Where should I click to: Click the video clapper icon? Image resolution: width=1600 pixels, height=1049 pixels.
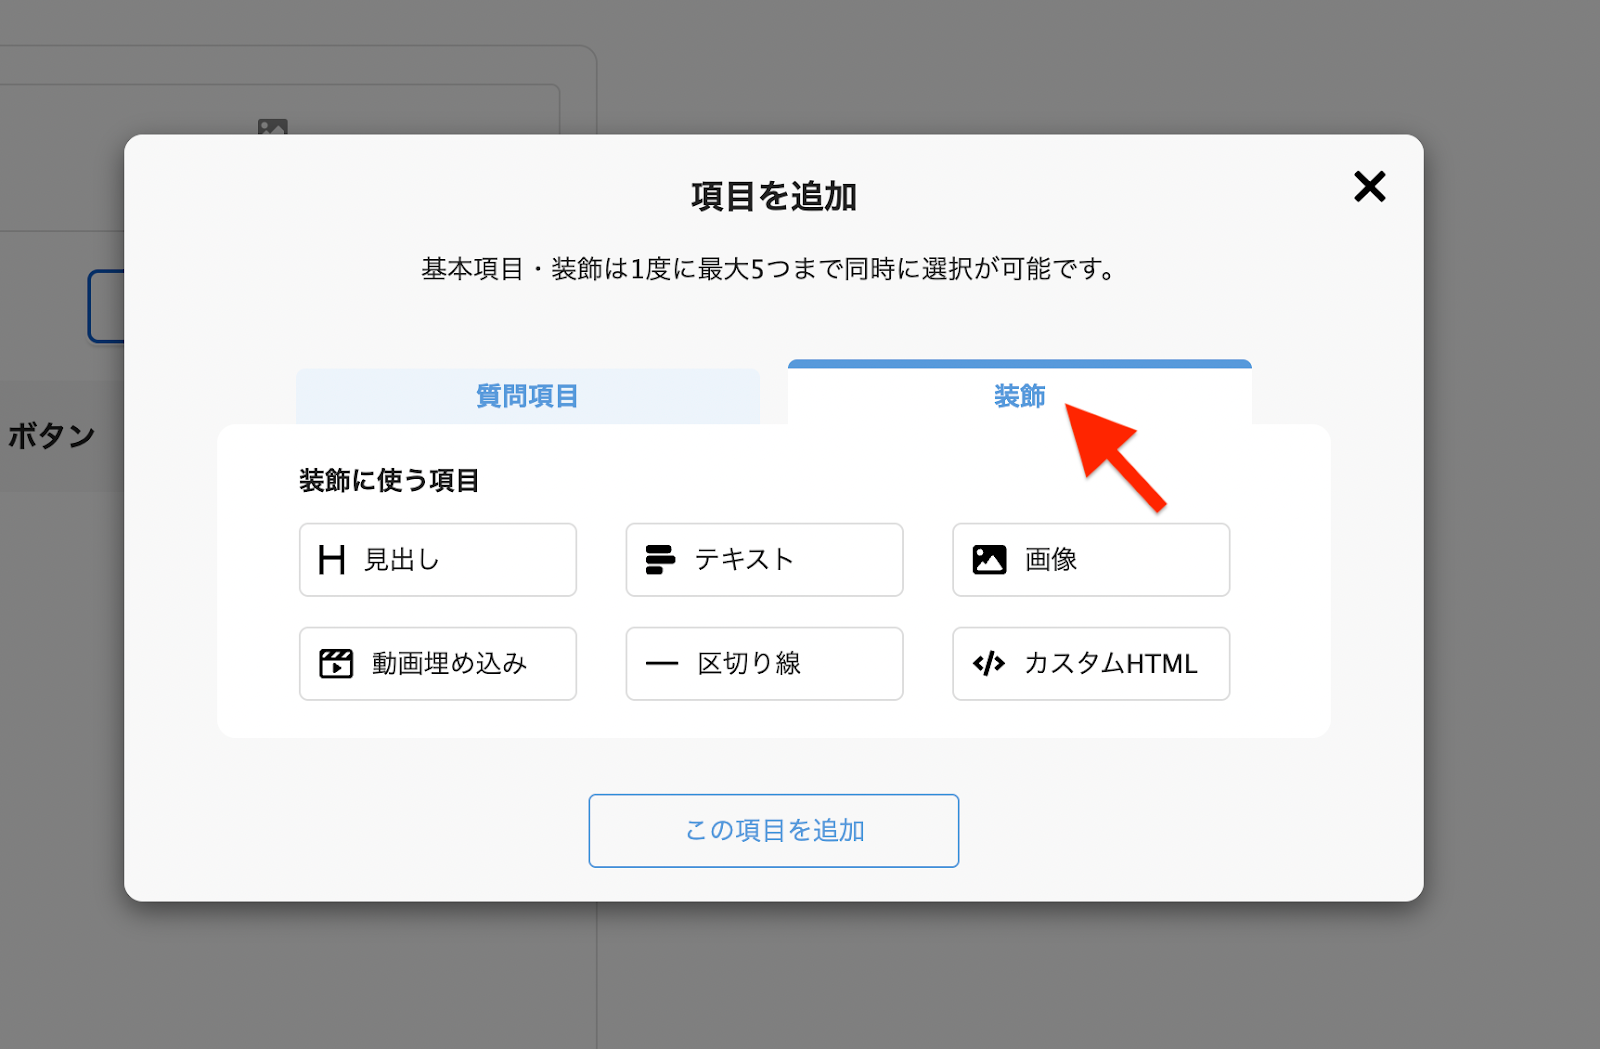coord(336,664)
